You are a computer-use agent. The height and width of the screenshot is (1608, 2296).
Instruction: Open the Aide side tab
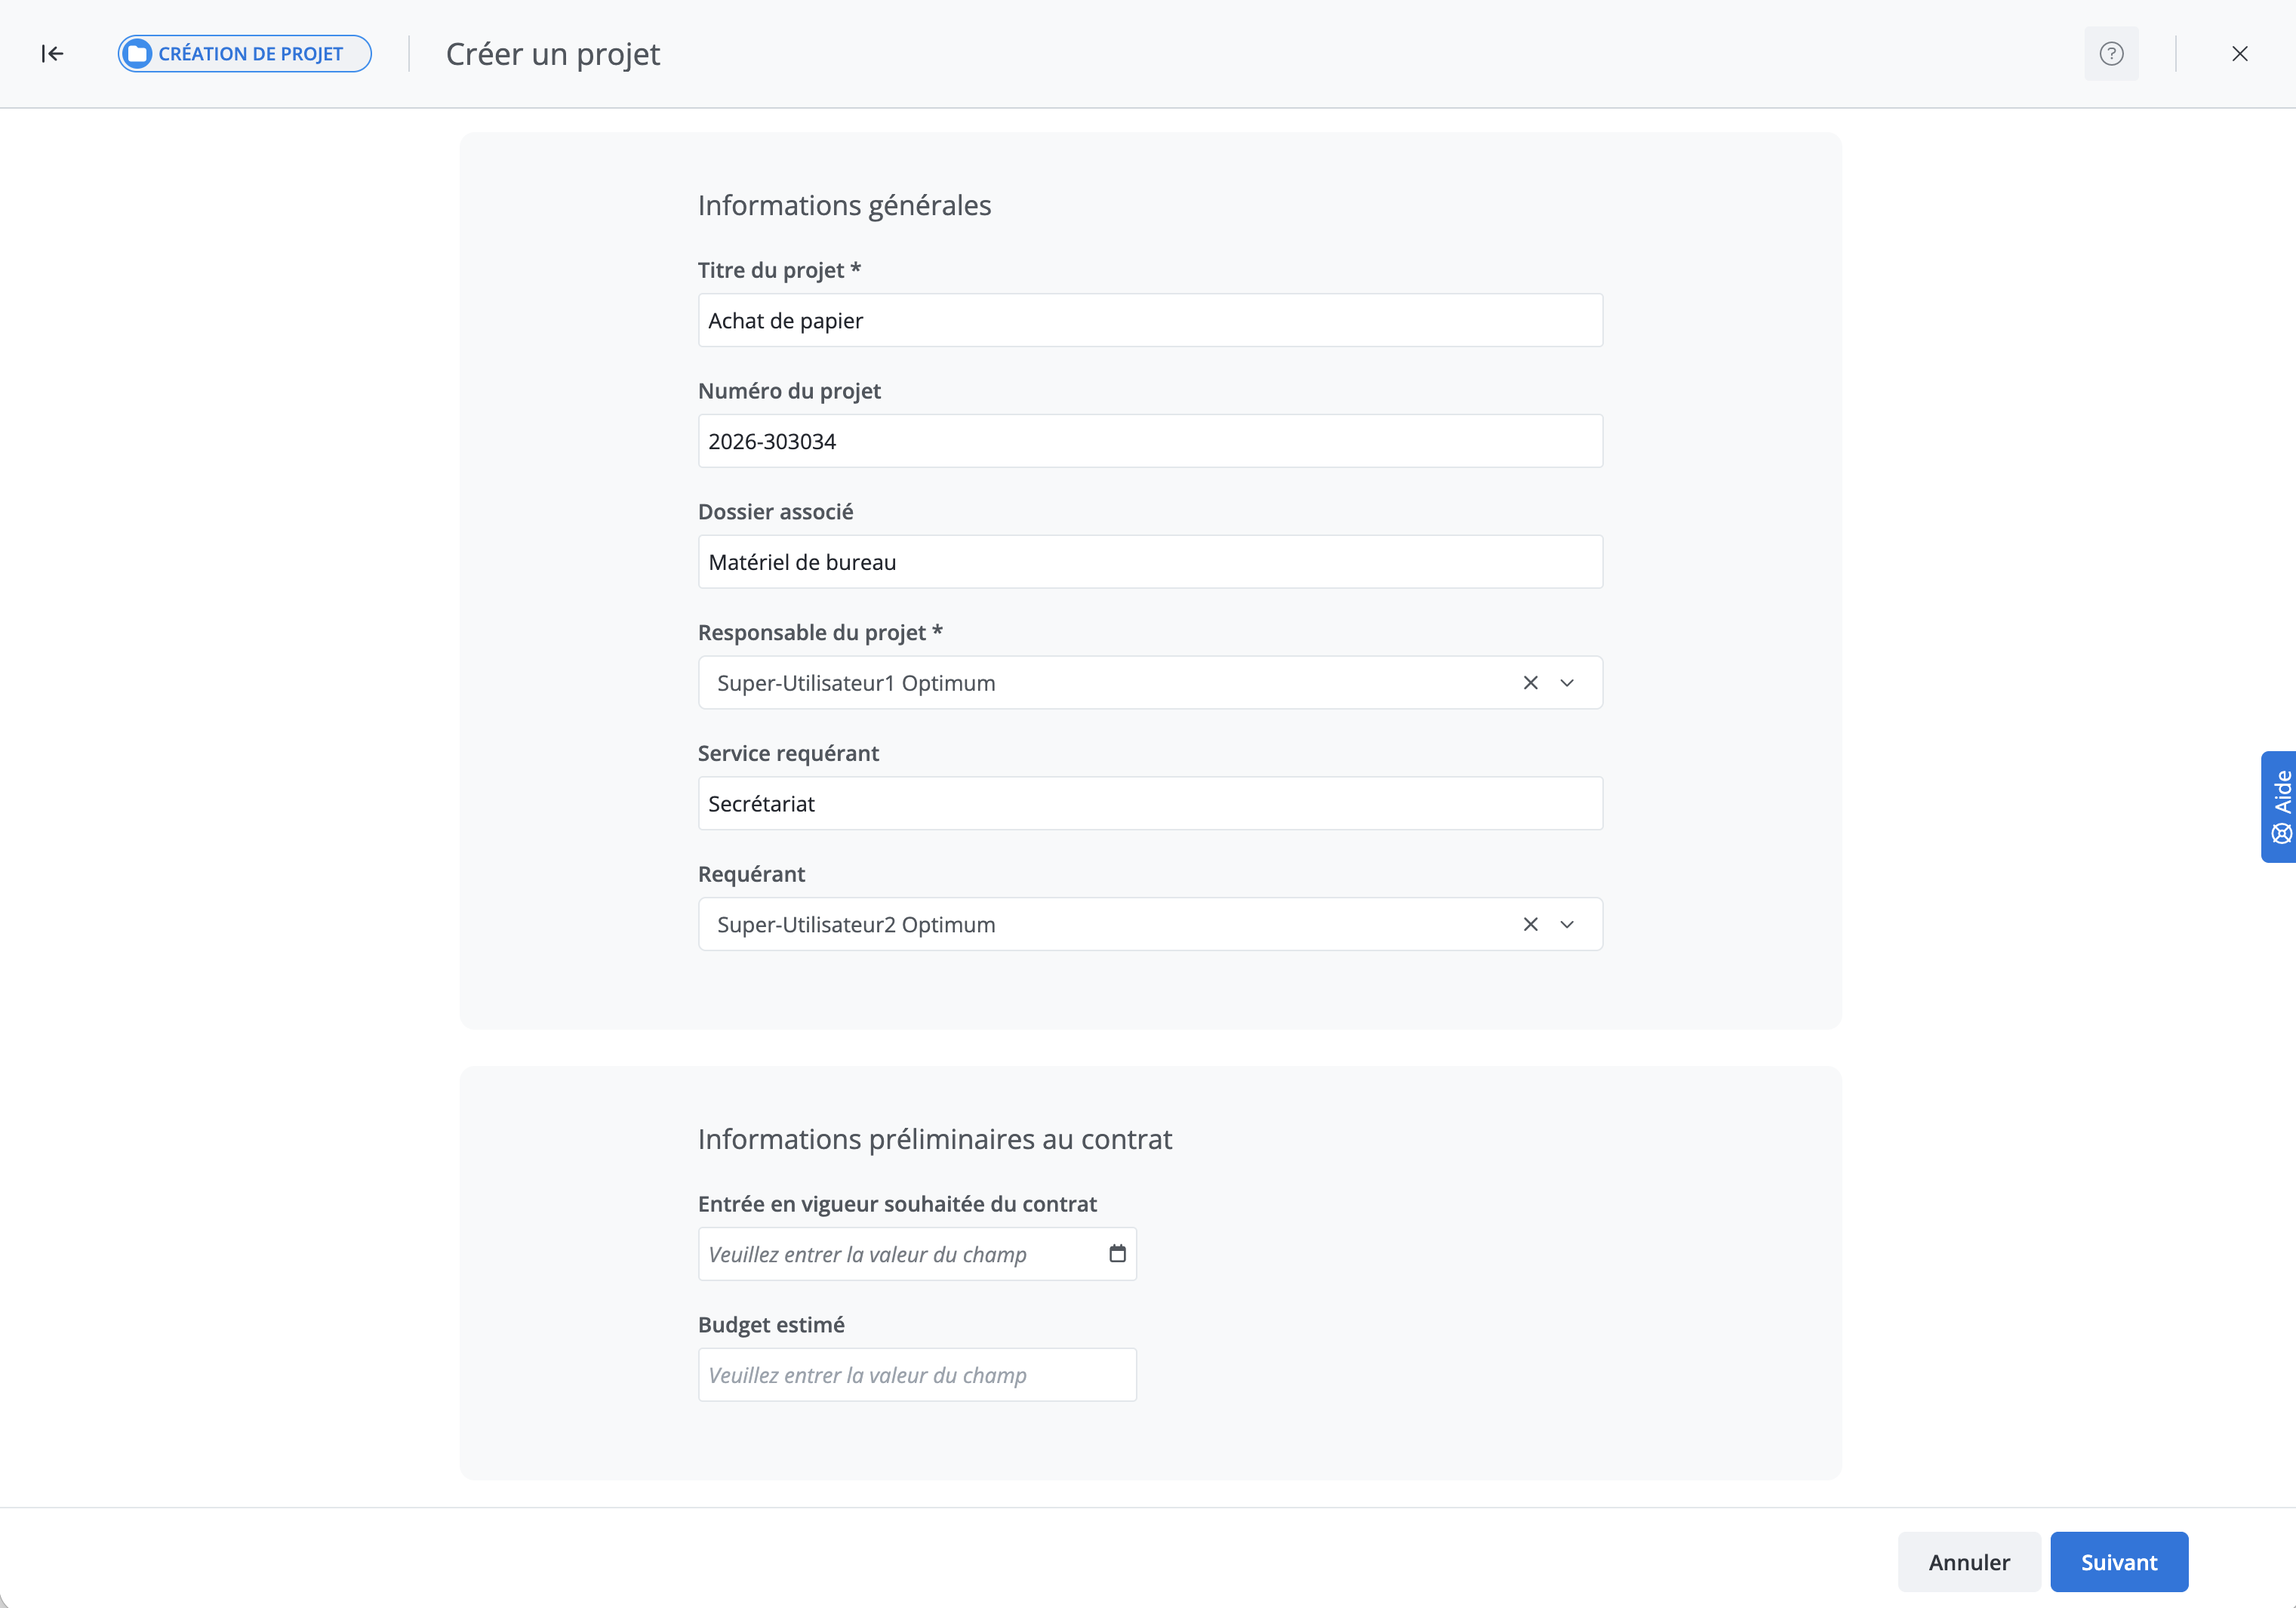click(x=2280, y=807)
